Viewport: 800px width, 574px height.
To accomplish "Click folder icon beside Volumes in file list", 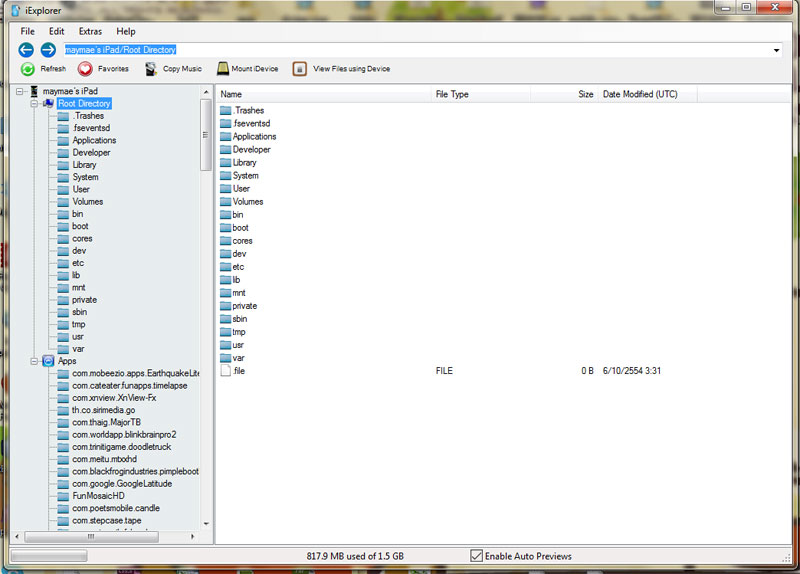I will pyautogui.click(x=226, y=202).
